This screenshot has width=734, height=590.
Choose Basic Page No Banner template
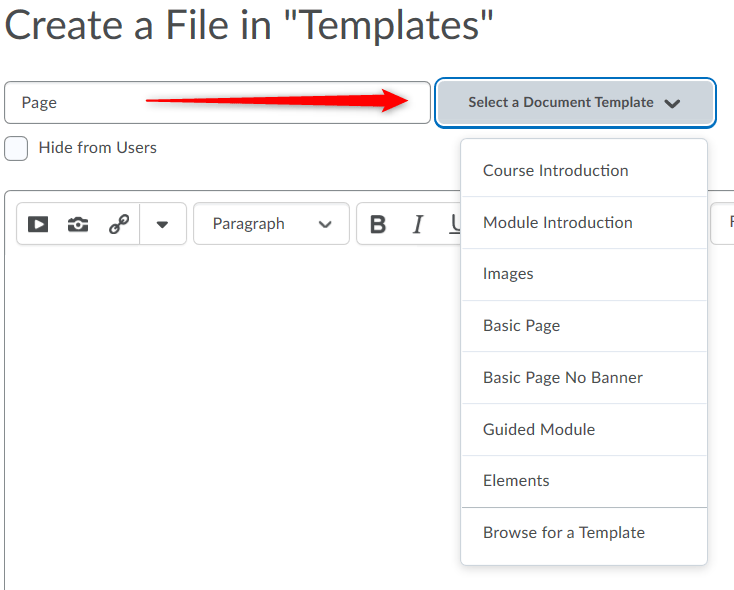(562, 378)
